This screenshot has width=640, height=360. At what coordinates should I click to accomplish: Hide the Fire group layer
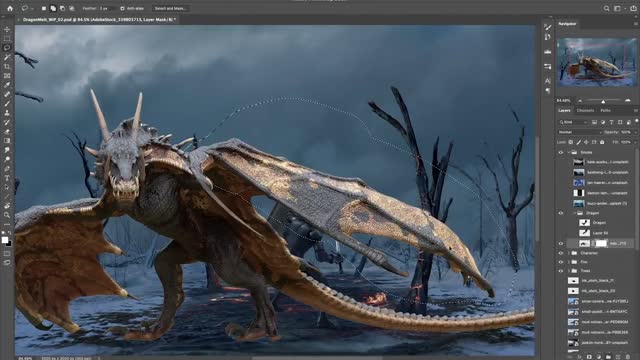click(x=561, y=262)
